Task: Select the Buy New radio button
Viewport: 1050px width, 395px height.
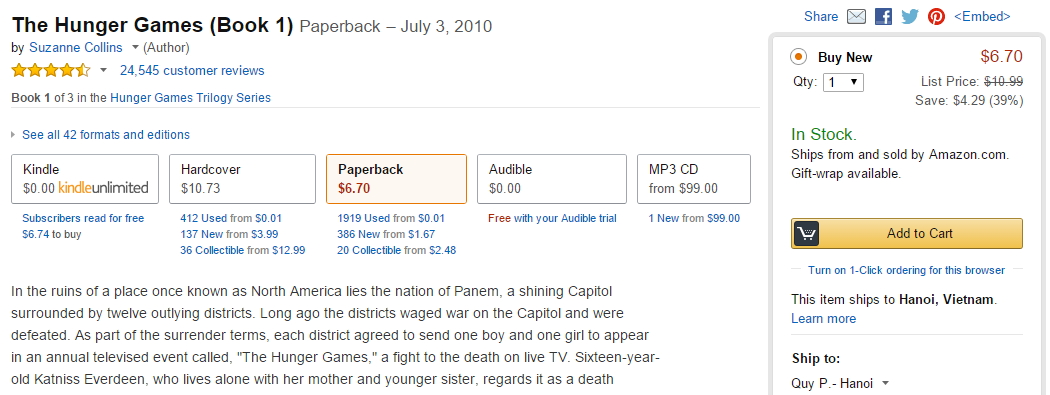Action: coord(798,57)
